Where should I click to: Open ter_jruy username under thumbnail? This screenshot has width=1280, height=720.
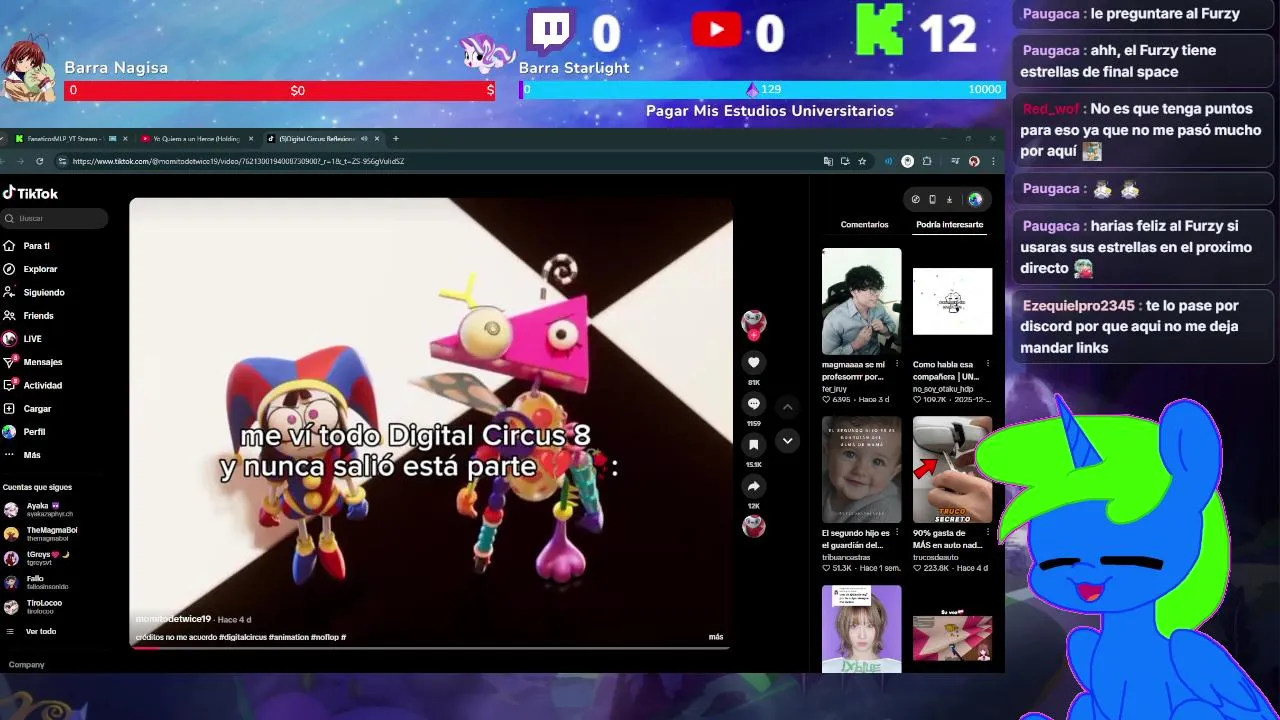click(x=834, y=389)
